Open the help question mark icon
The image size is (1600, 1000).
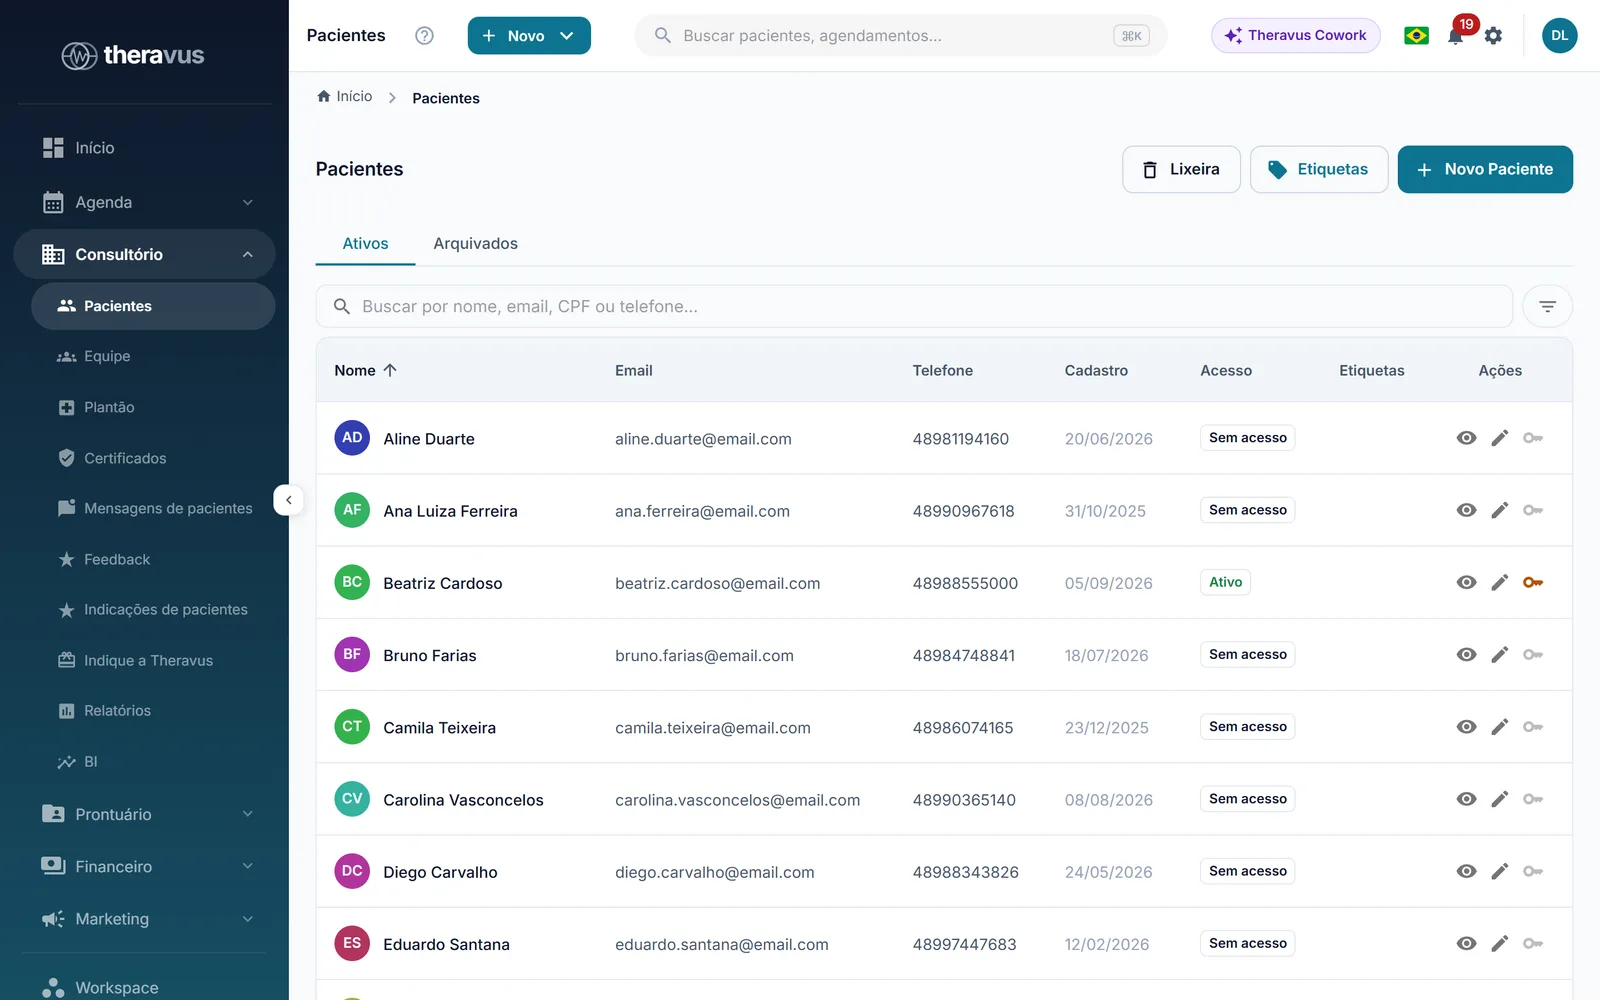[424, 36]
